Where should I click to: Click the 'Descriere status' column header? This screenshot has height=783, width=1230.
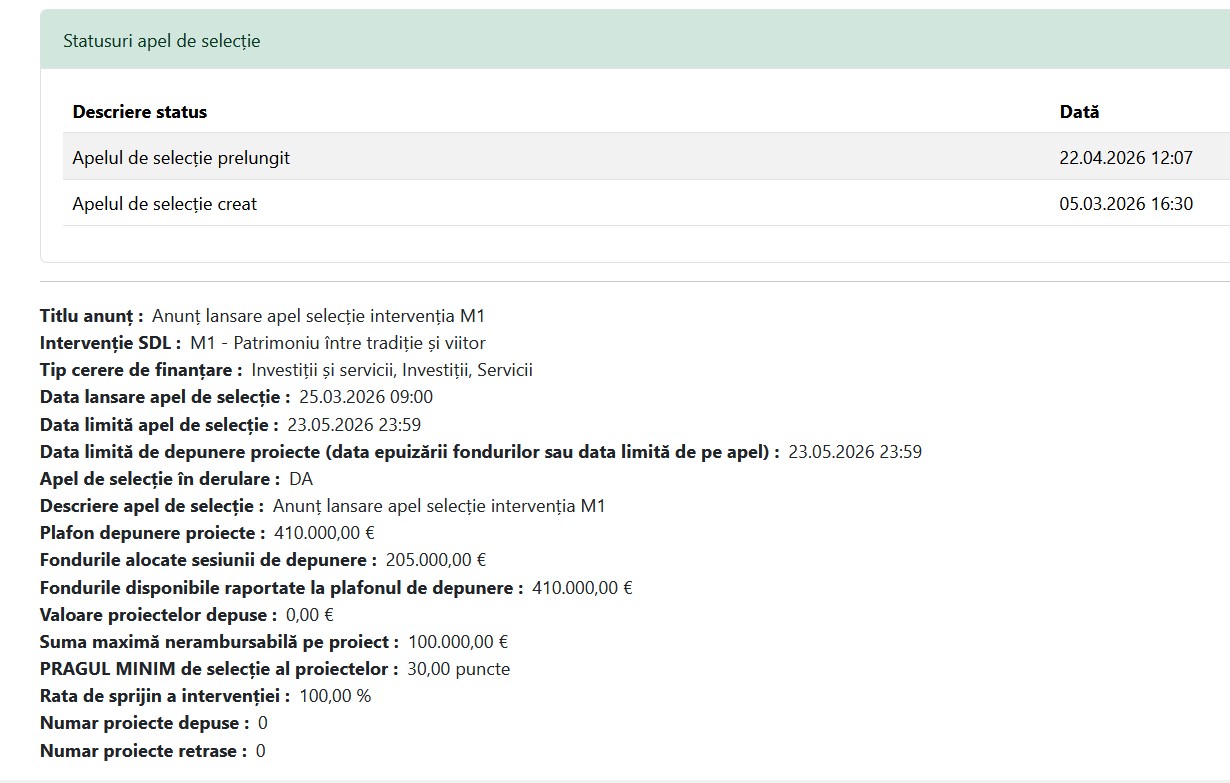click(140, 112)
